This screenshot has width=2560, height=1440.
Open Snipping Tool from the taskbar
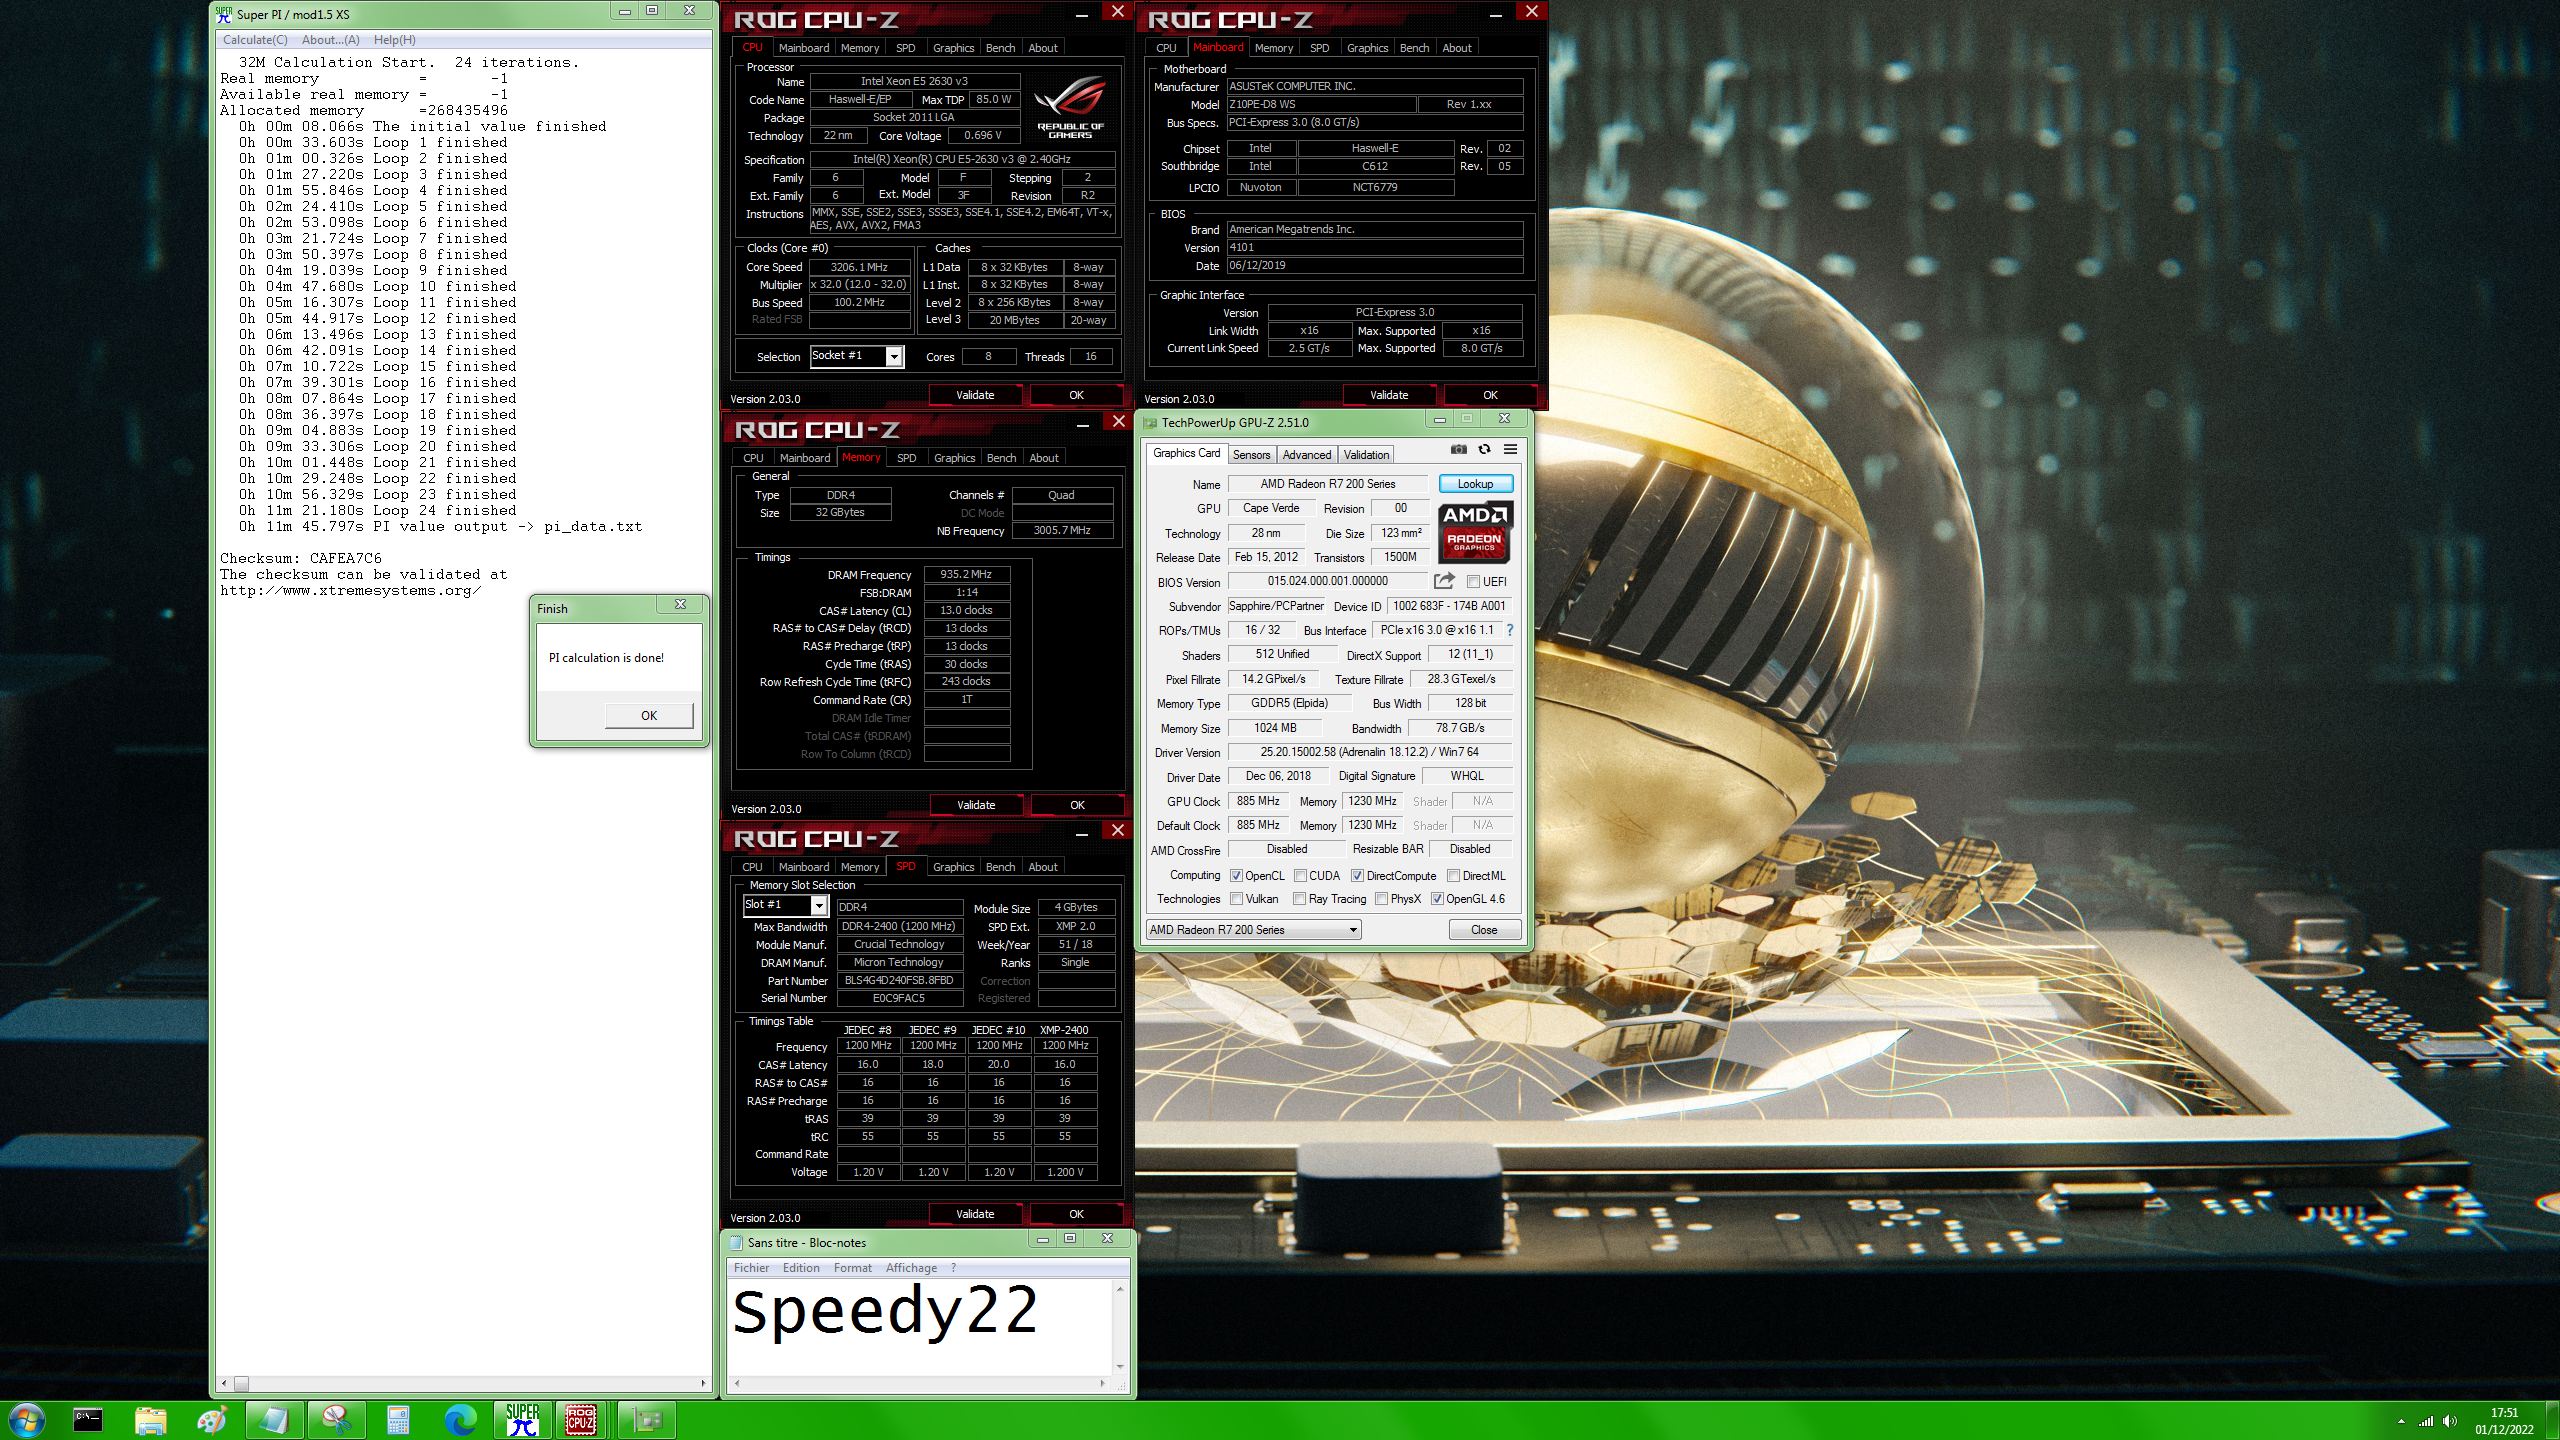(336, 1420)
